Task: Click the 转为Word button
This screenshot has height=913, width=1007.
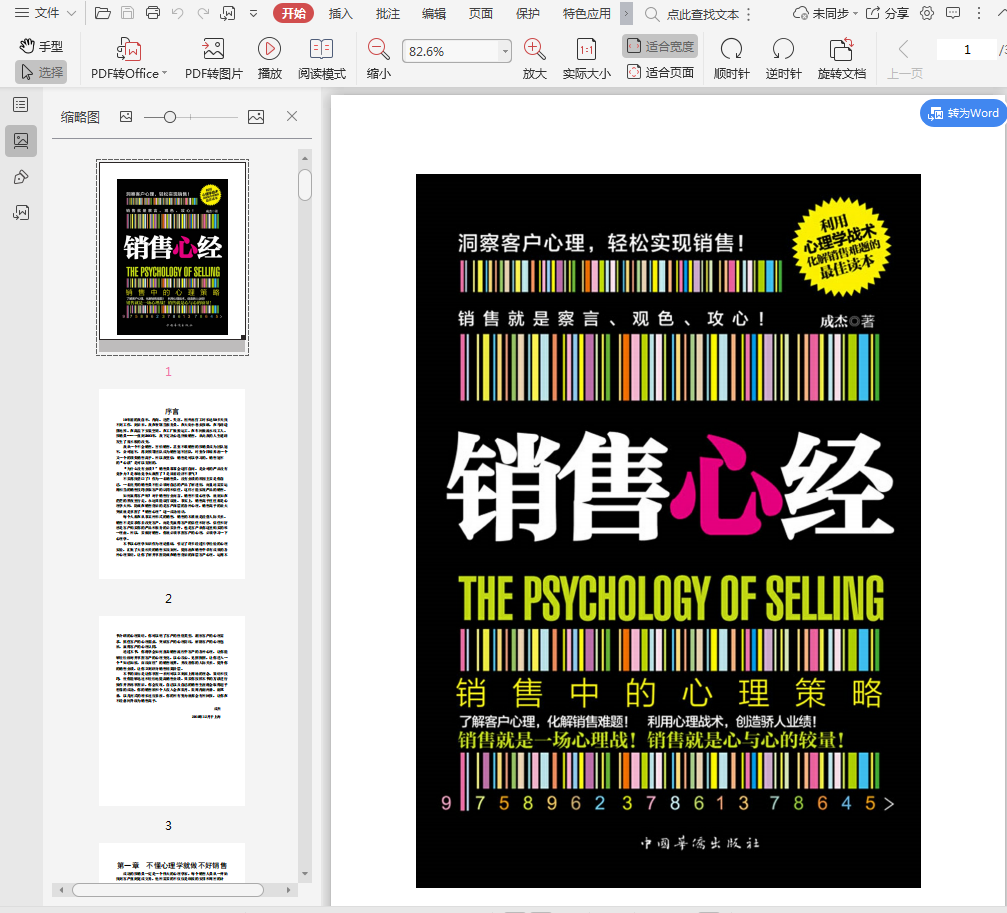Action: pyautogui.click(x=963, y=113)
